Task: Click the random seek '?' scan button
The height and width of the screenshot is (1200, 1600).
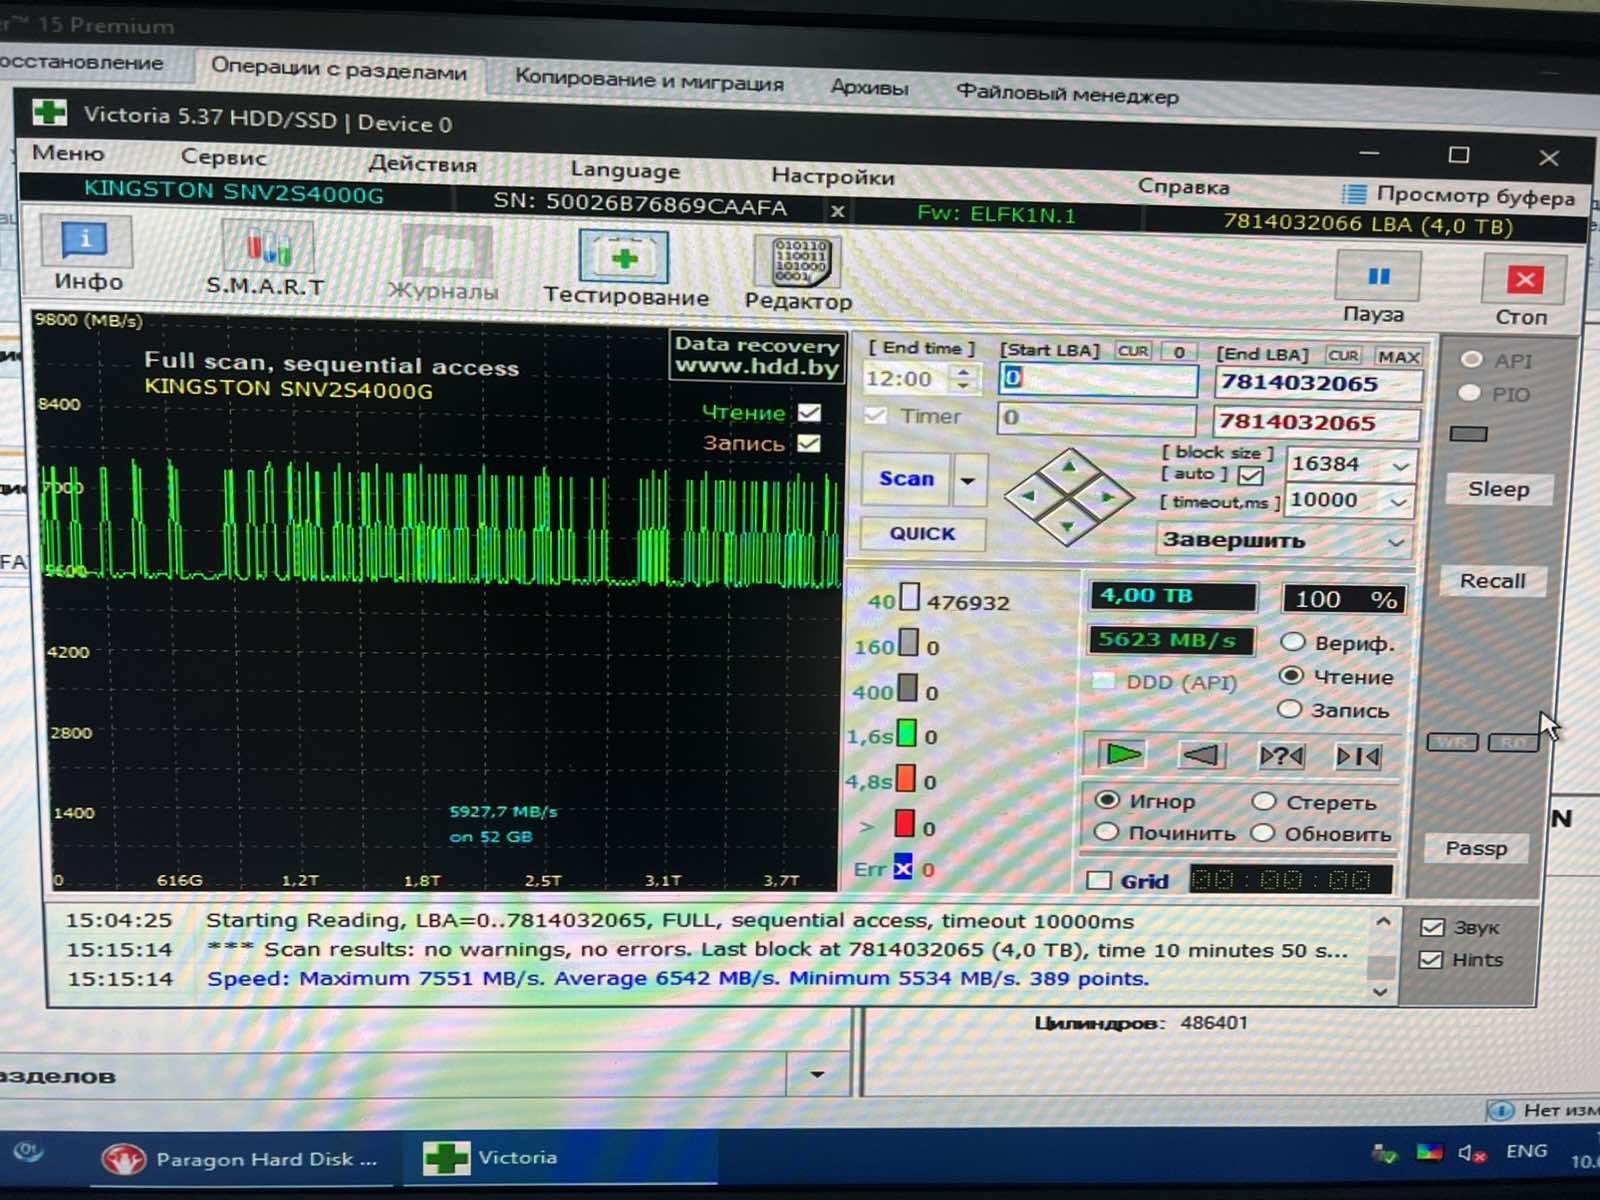Action: coord(1279,755)
